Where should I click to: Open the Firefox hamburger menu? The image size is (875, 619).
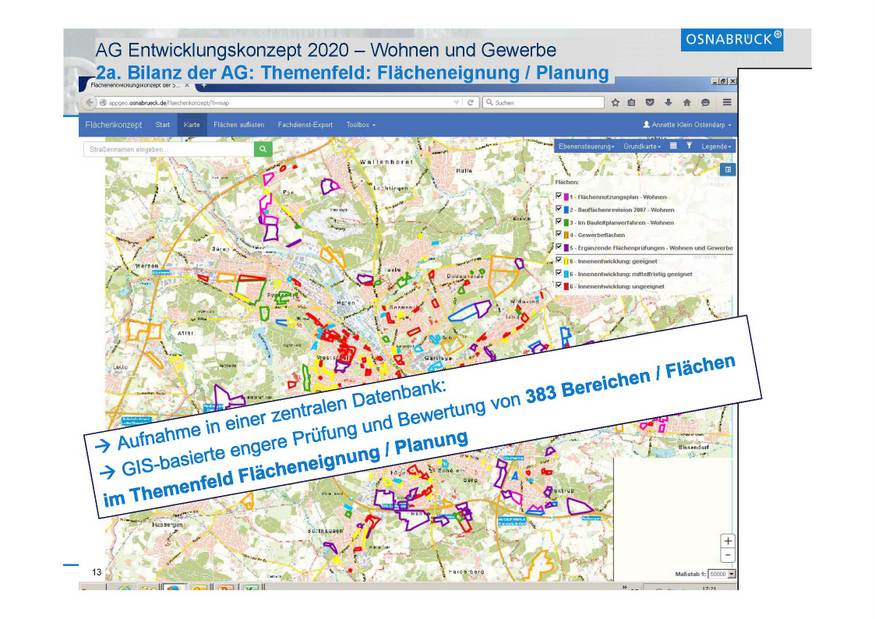[726, 102]
